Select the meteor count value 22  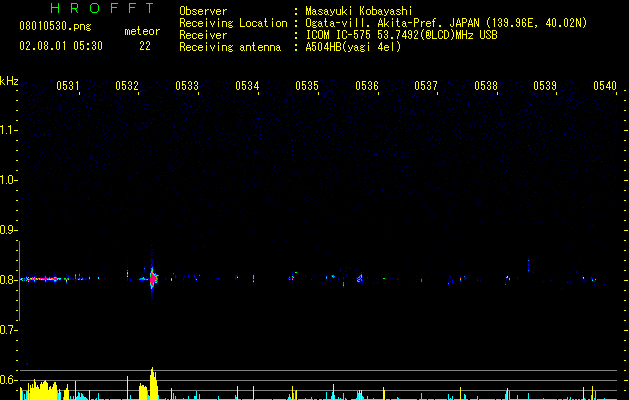click(145, 46)
